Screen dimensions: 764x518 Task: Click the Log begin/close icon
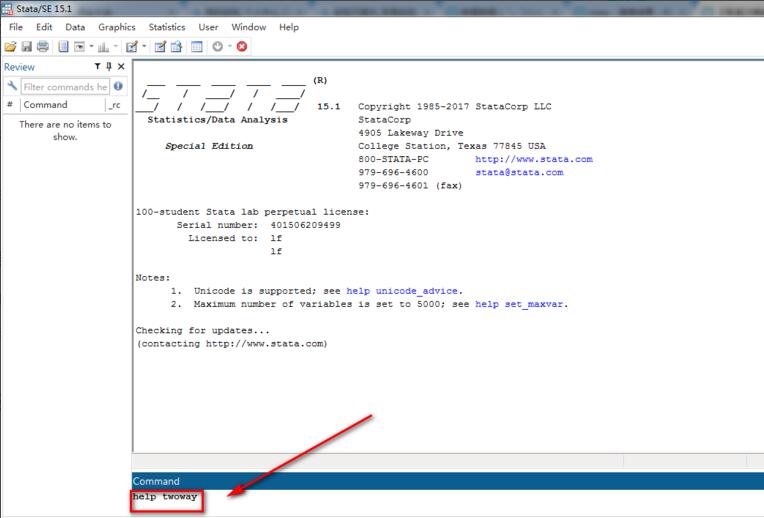click(x=63, y=47)
